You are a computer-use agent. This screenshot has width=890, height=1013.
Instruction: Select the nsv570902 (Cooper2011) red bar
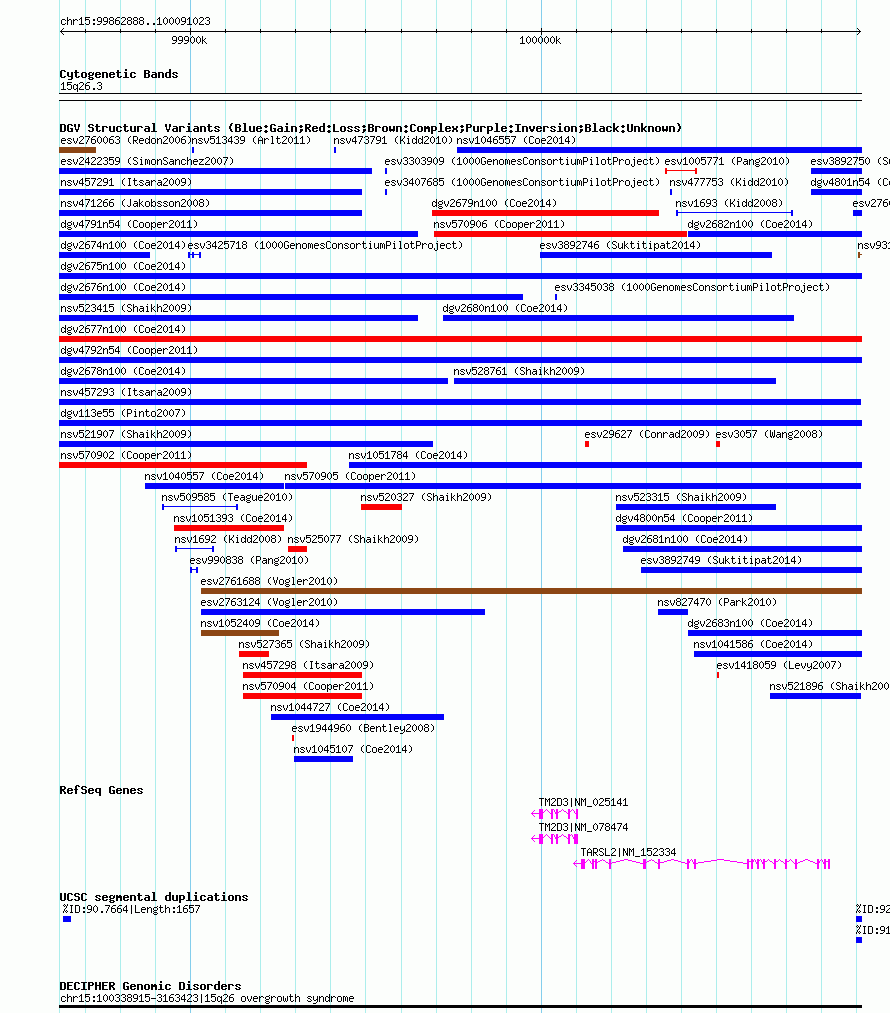(x=183, y=465)
